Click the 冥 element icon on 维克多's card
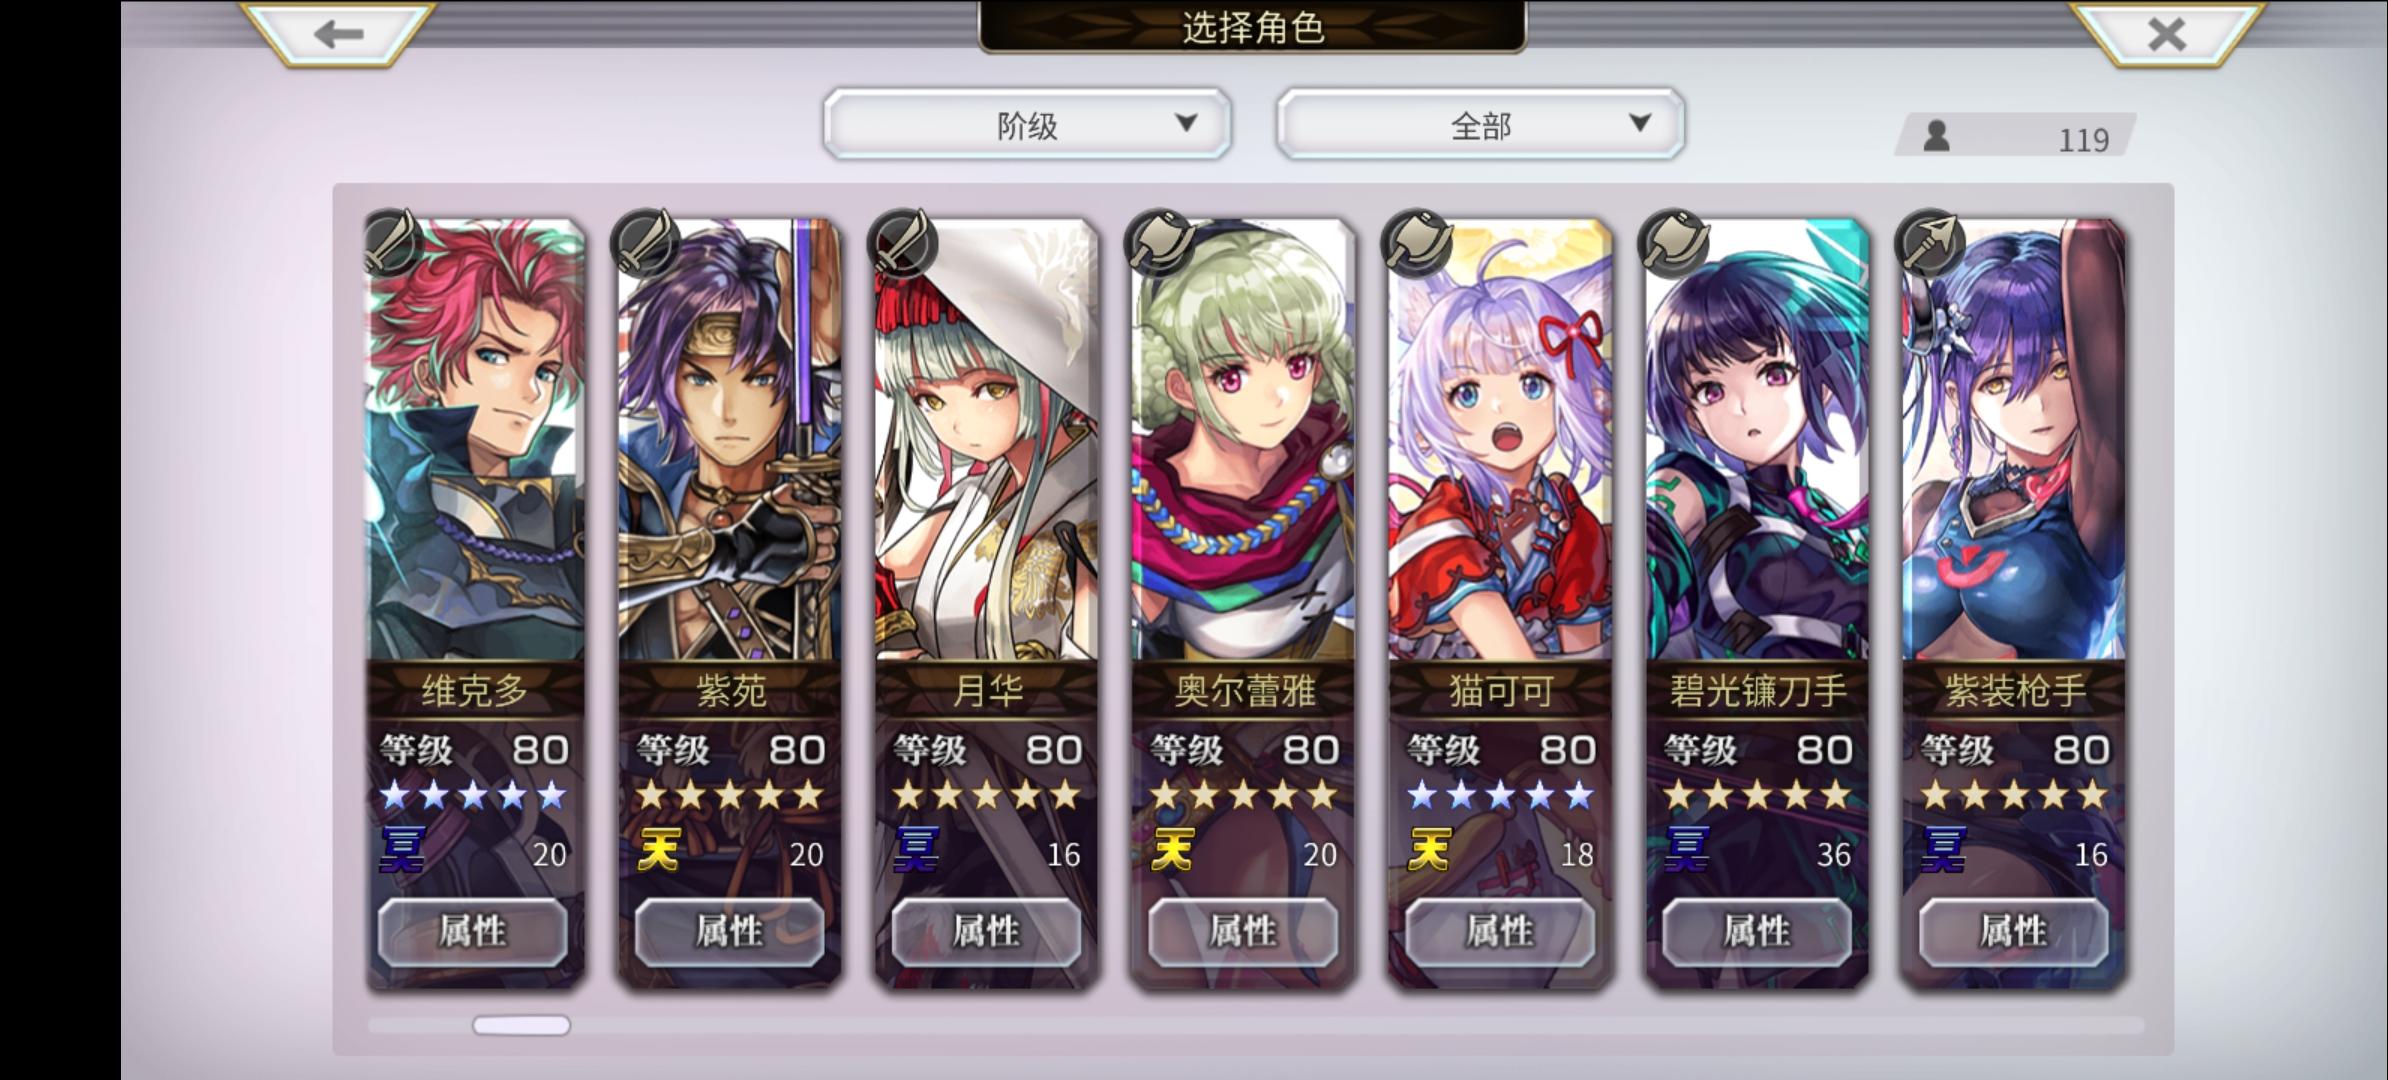This screenshot has height=1080, width=2388. coord(402,850)
